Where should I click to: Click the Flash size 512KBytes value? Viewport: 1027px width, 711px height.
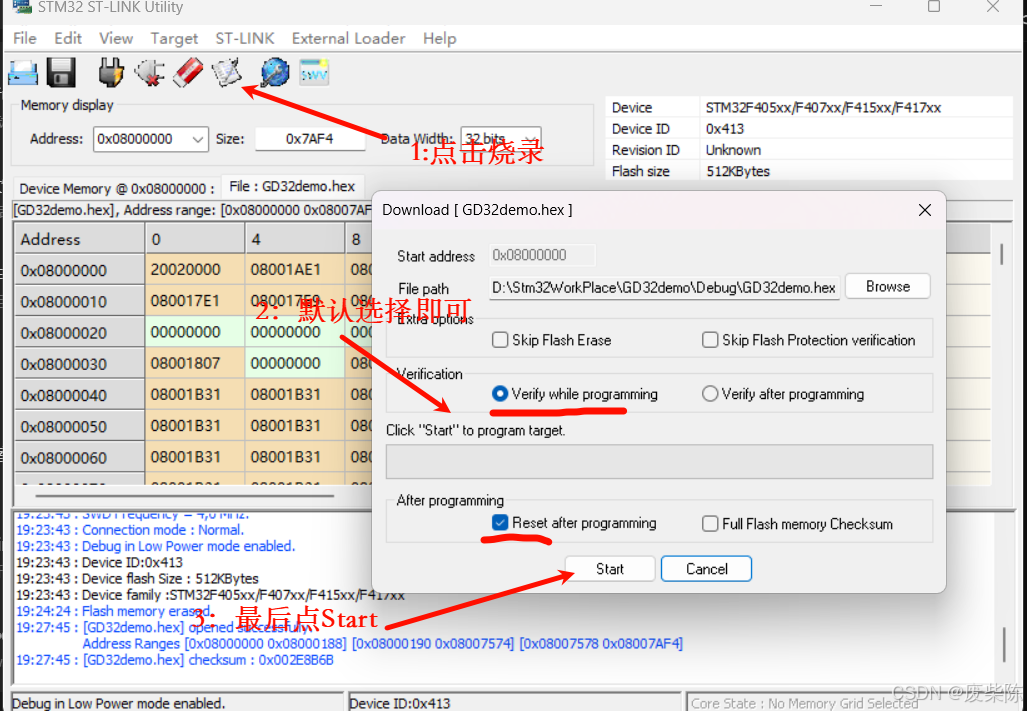[738, 172]
